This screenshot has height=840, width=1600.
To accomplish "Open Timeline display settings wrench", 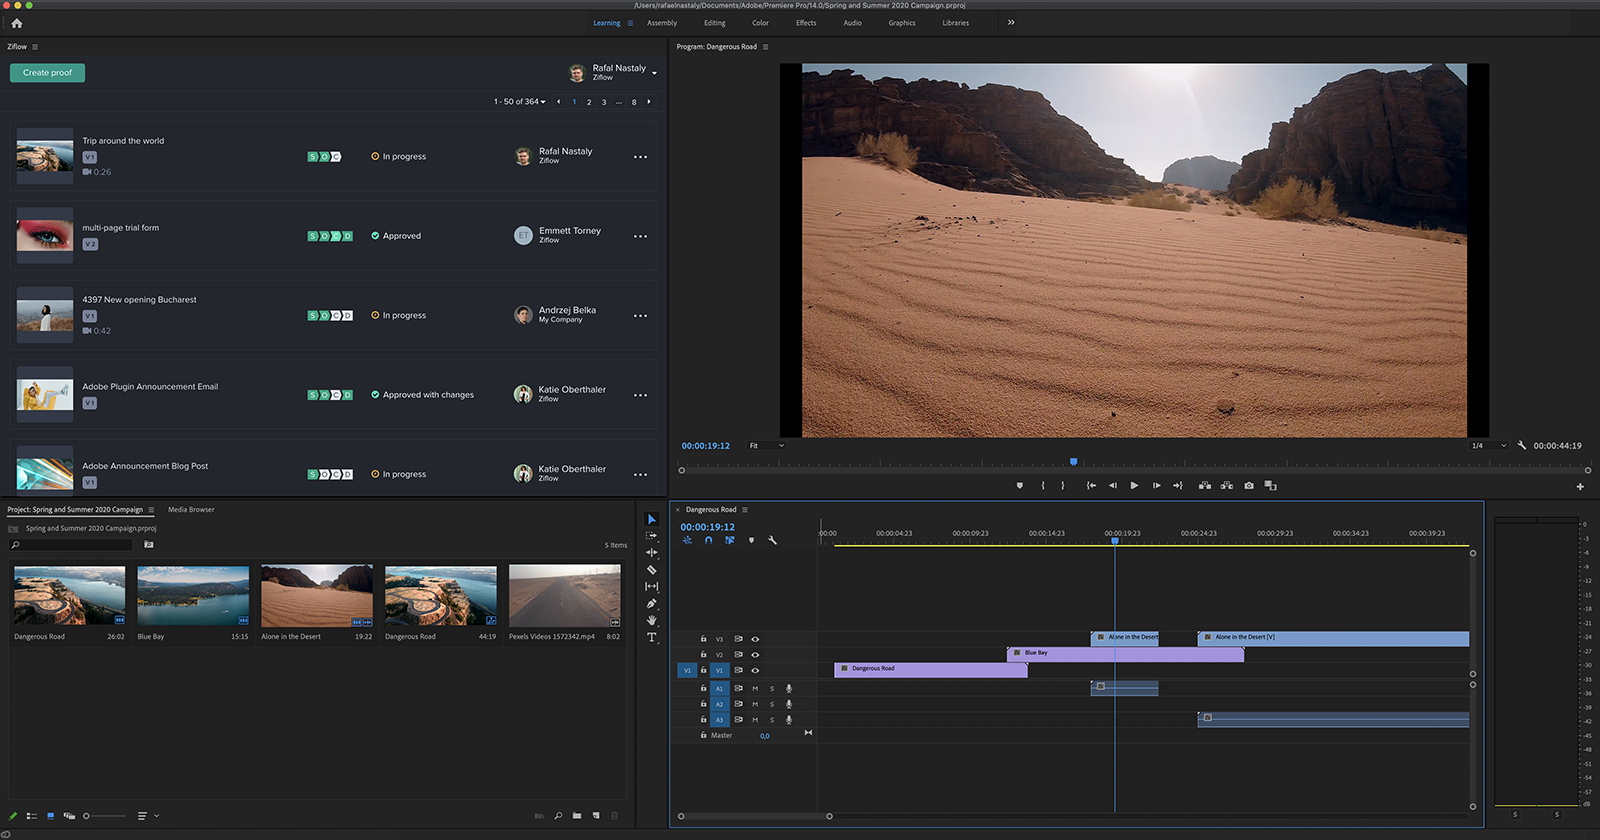I will click(772, 540).
